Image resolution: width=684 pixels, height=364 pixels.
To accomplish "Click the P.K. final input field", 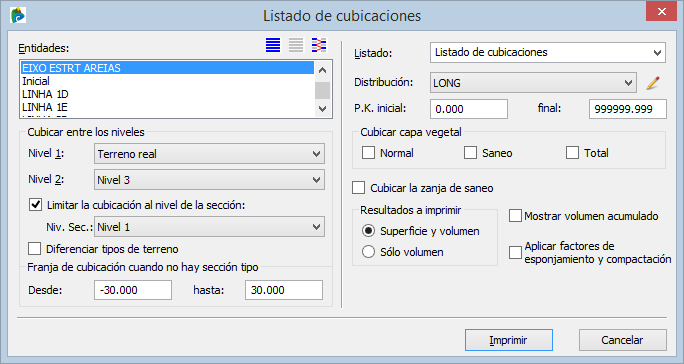I will [628, 109].
